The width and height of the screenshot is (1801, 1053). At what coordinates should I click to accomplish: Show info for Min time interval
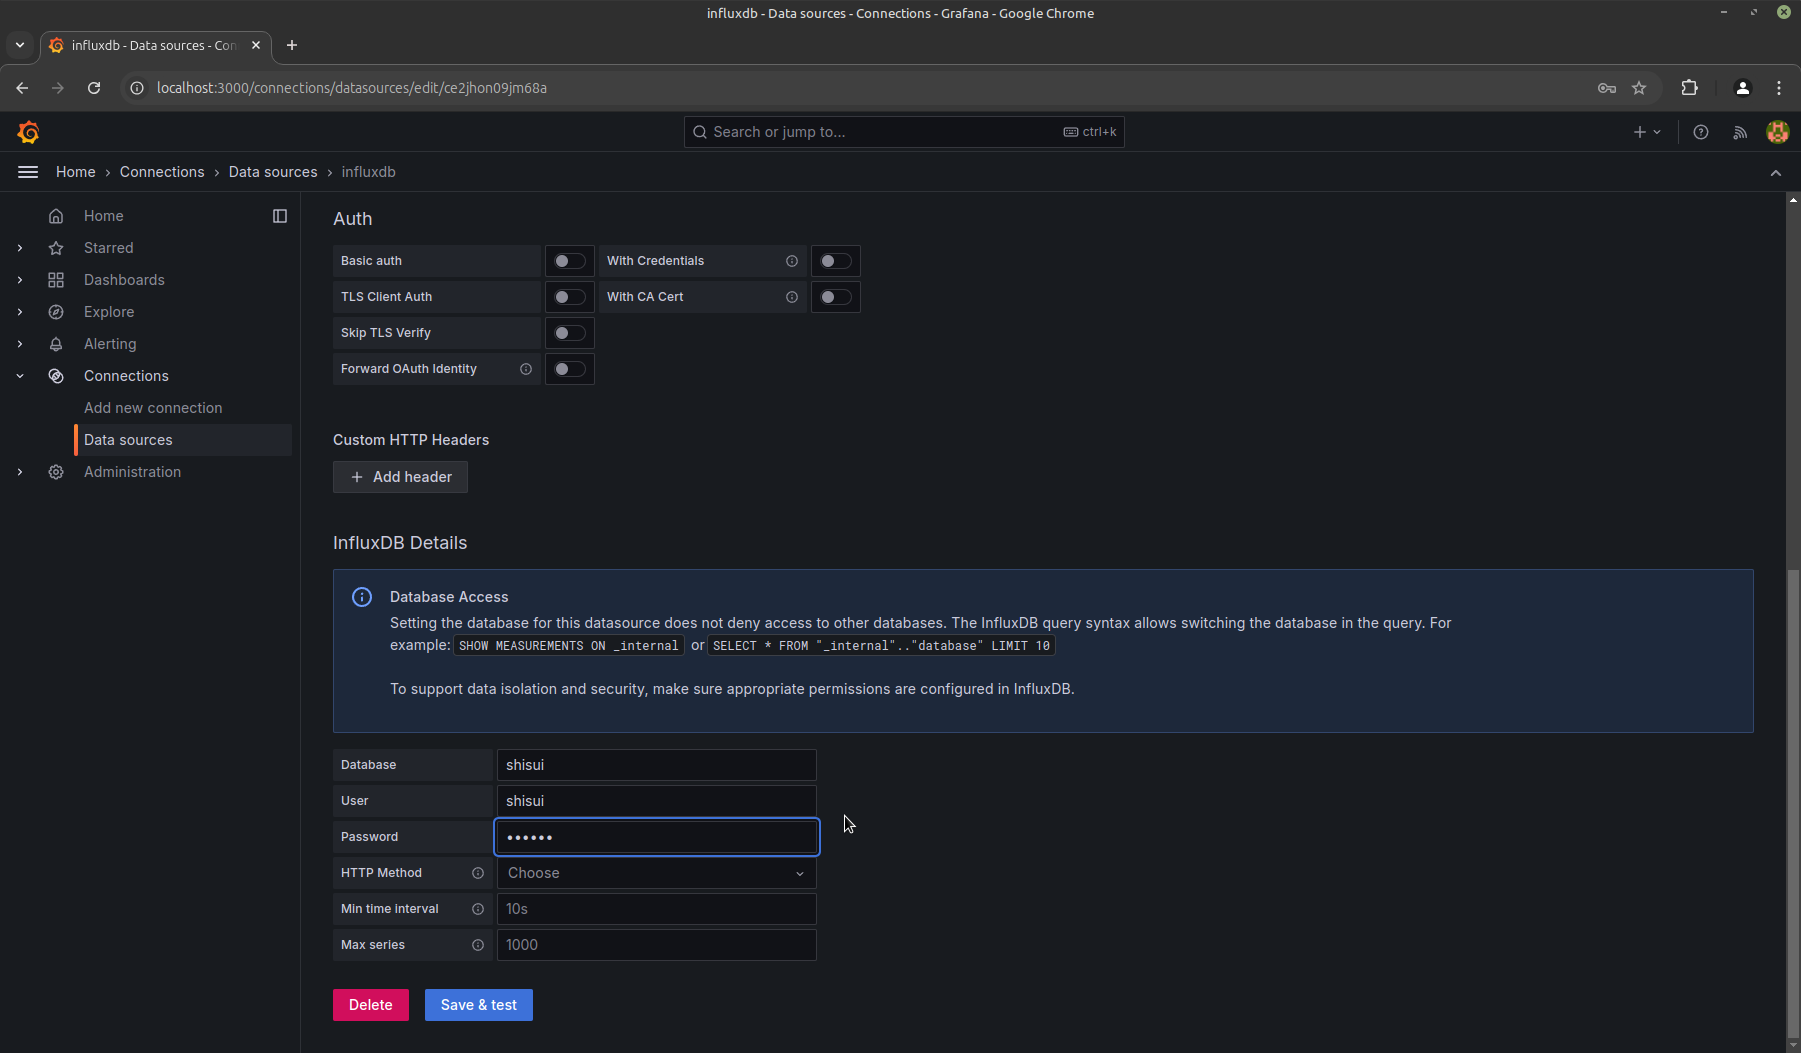478,909
